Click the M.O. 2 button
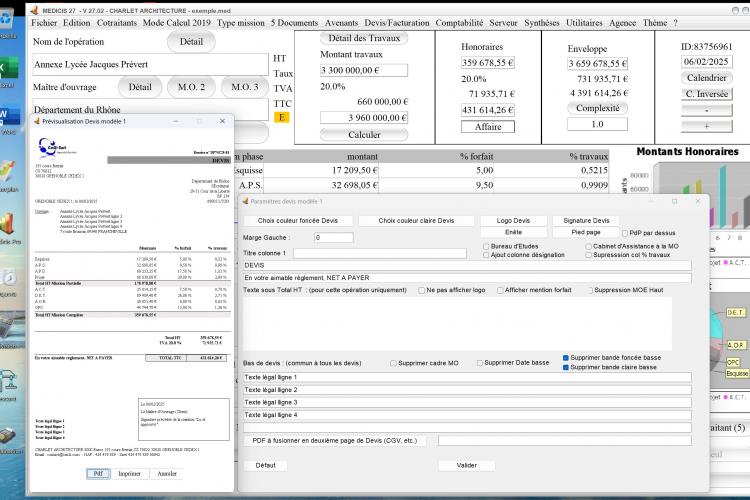This screenshot has height=500, width=750. pyautogui.click(x=191, y=87)
